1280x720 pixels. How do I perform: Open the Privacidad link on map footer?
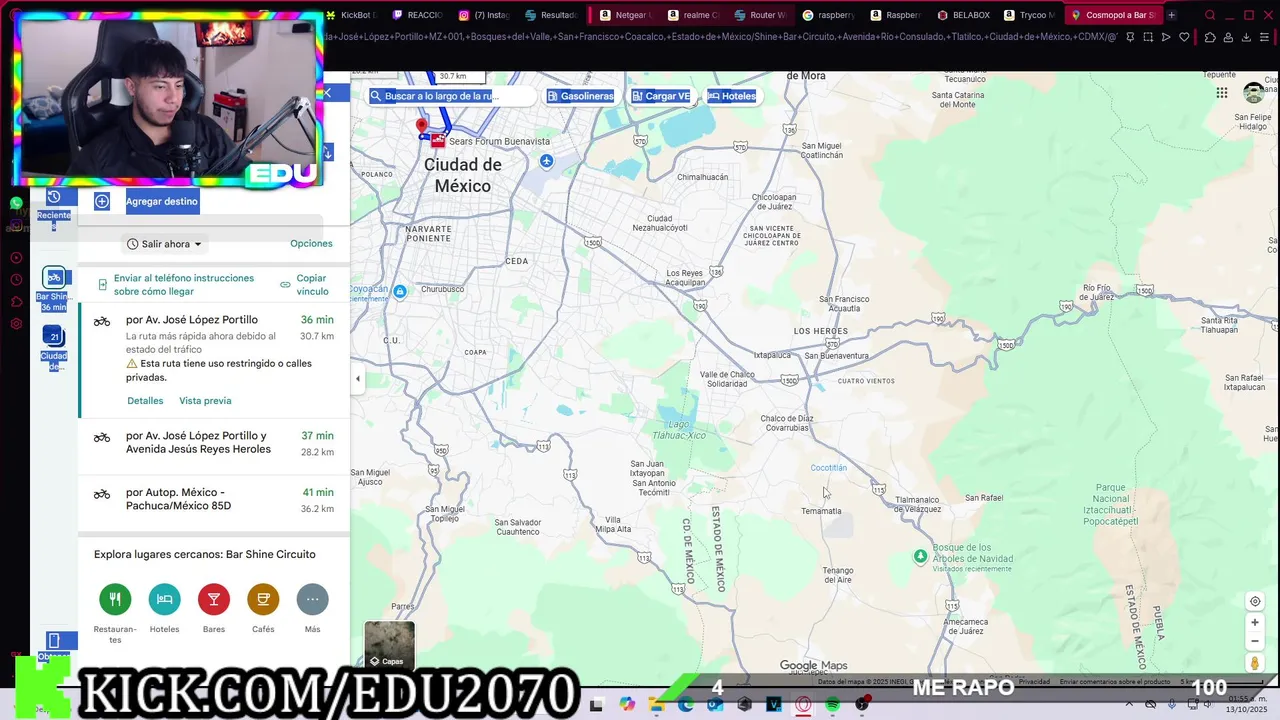tap(1034, 682)
